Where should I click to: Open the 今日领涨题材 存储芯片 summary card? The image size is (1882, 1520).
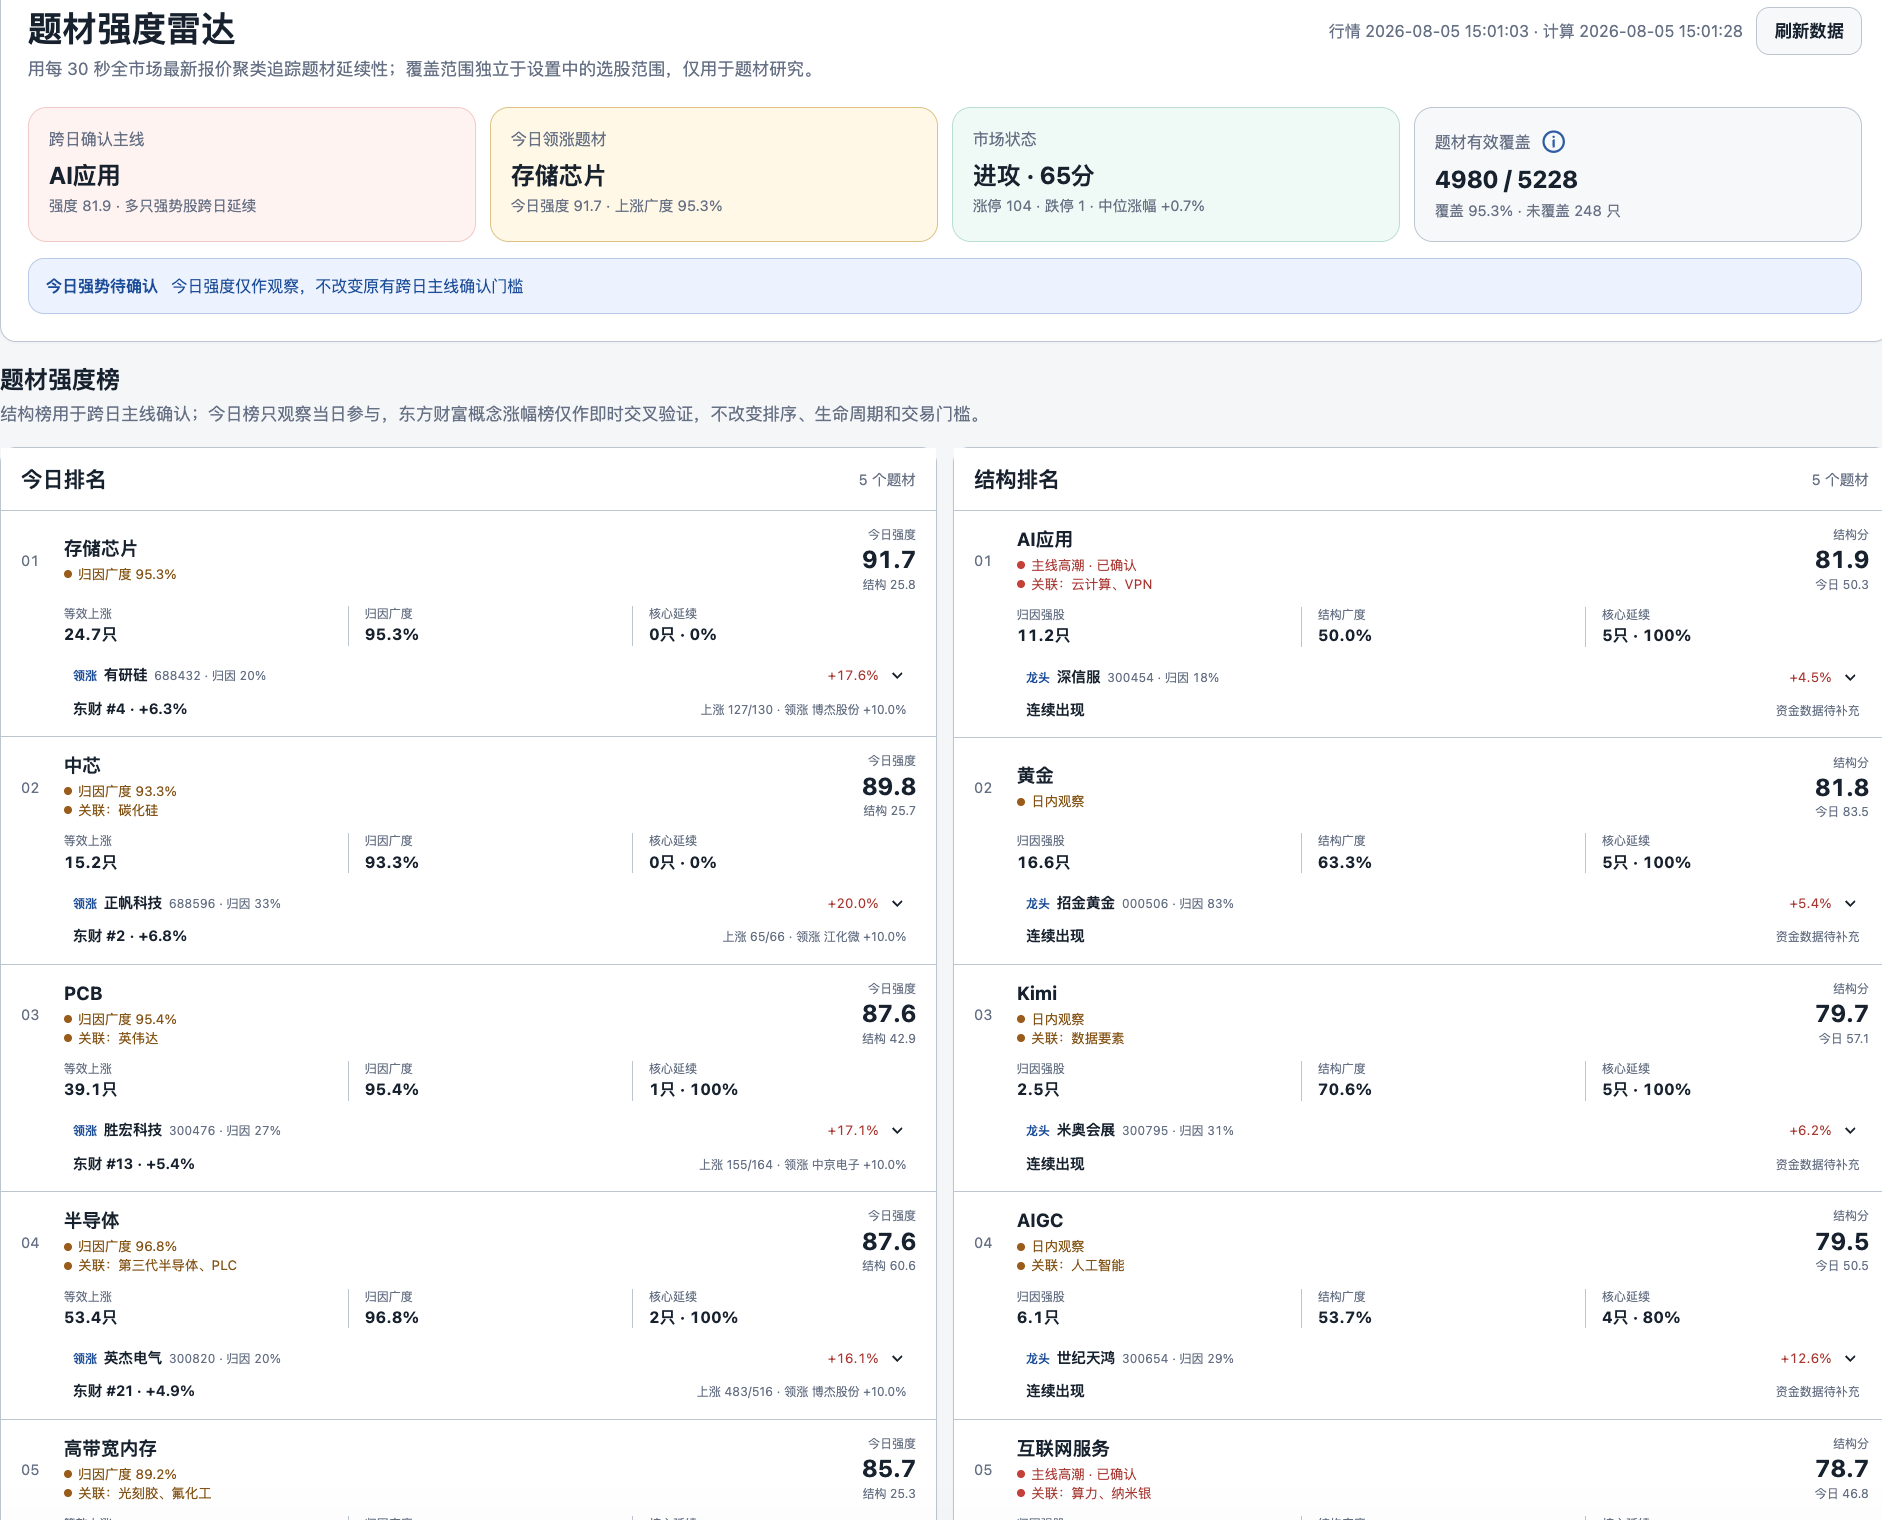tap(714, 174)
